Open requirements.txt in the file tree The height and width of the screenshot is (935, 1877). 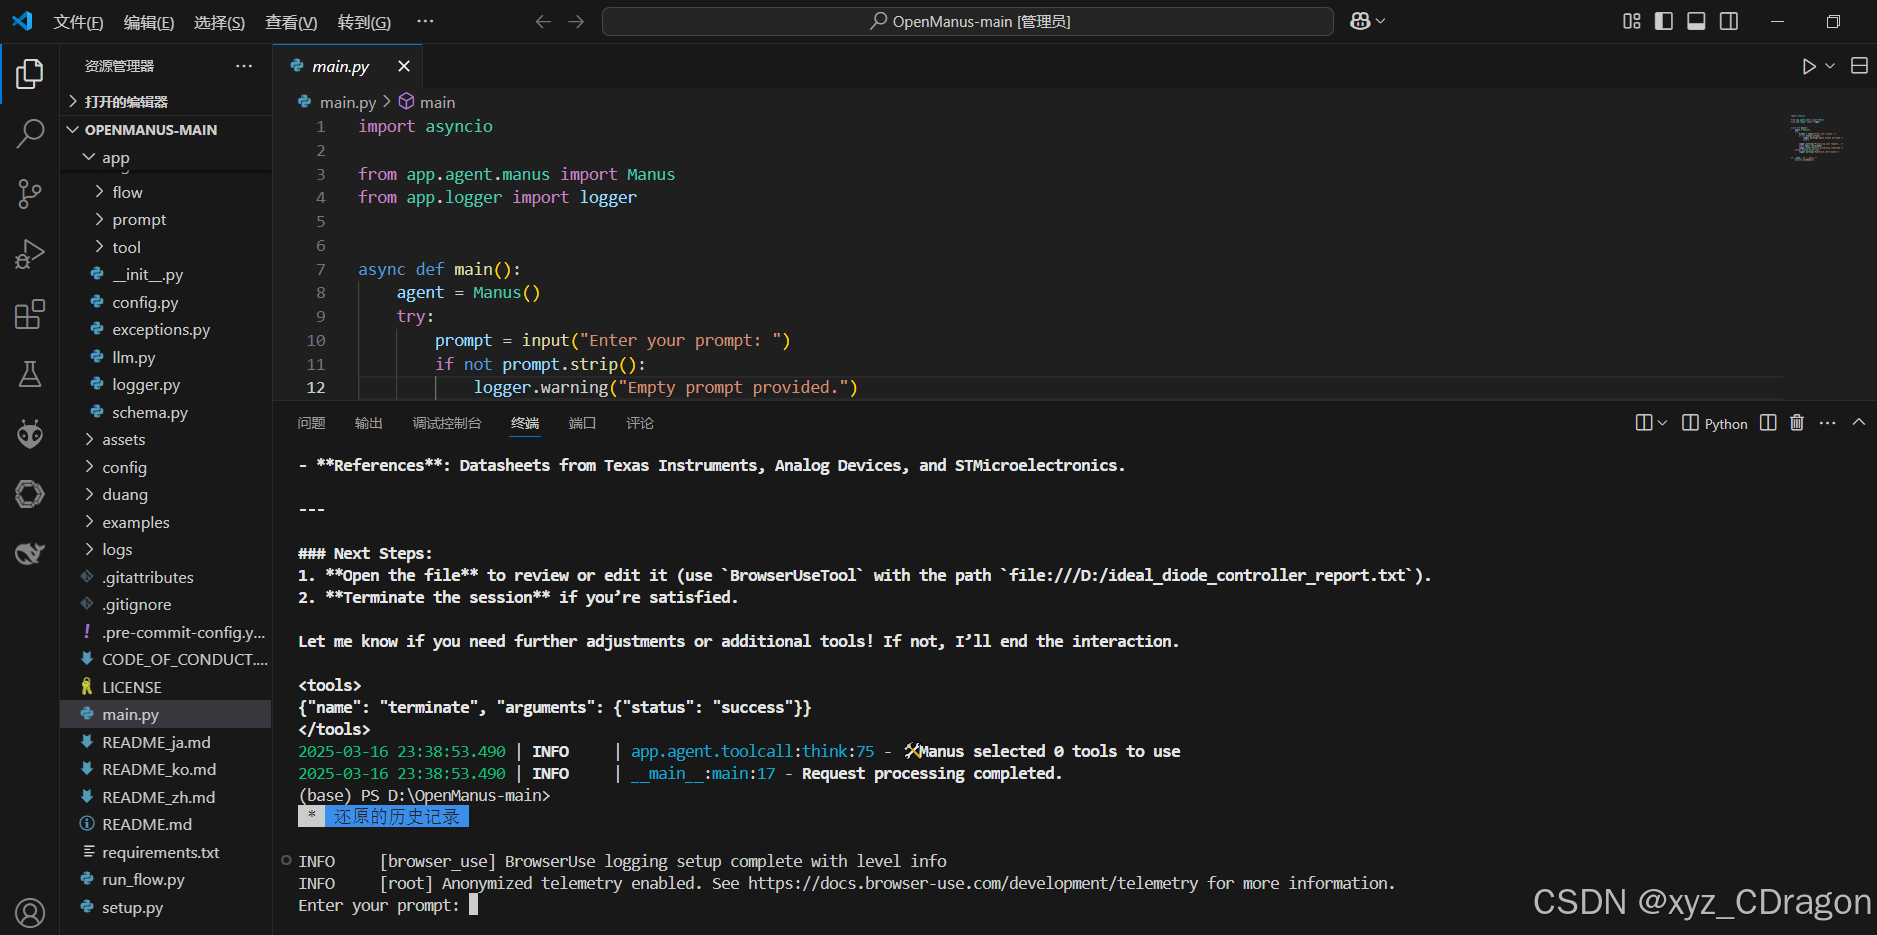coord(160,852)
